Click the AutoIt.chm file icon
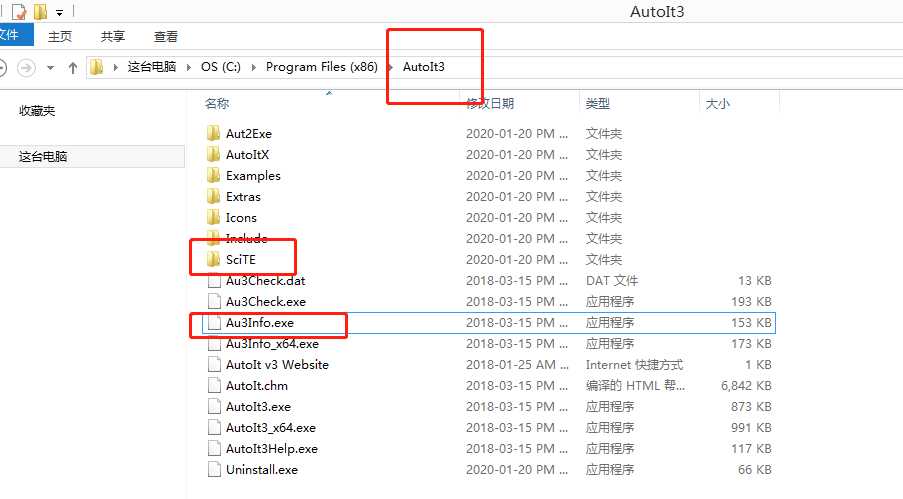 (x=214, y=386)
